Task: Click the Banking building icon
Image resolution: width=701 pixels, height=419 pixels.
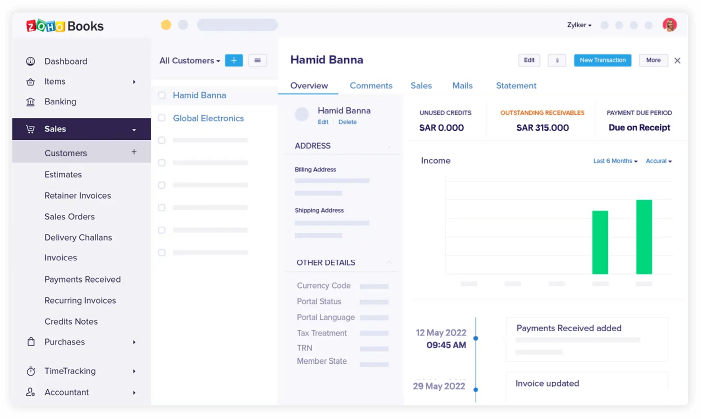Action: point(30,102)
